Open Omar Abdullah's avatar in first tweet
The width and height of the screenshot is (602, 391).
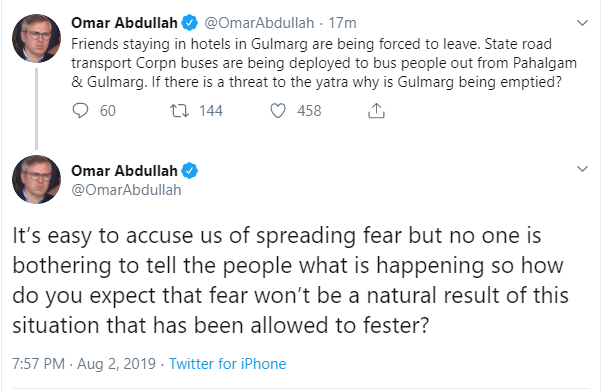36,38
